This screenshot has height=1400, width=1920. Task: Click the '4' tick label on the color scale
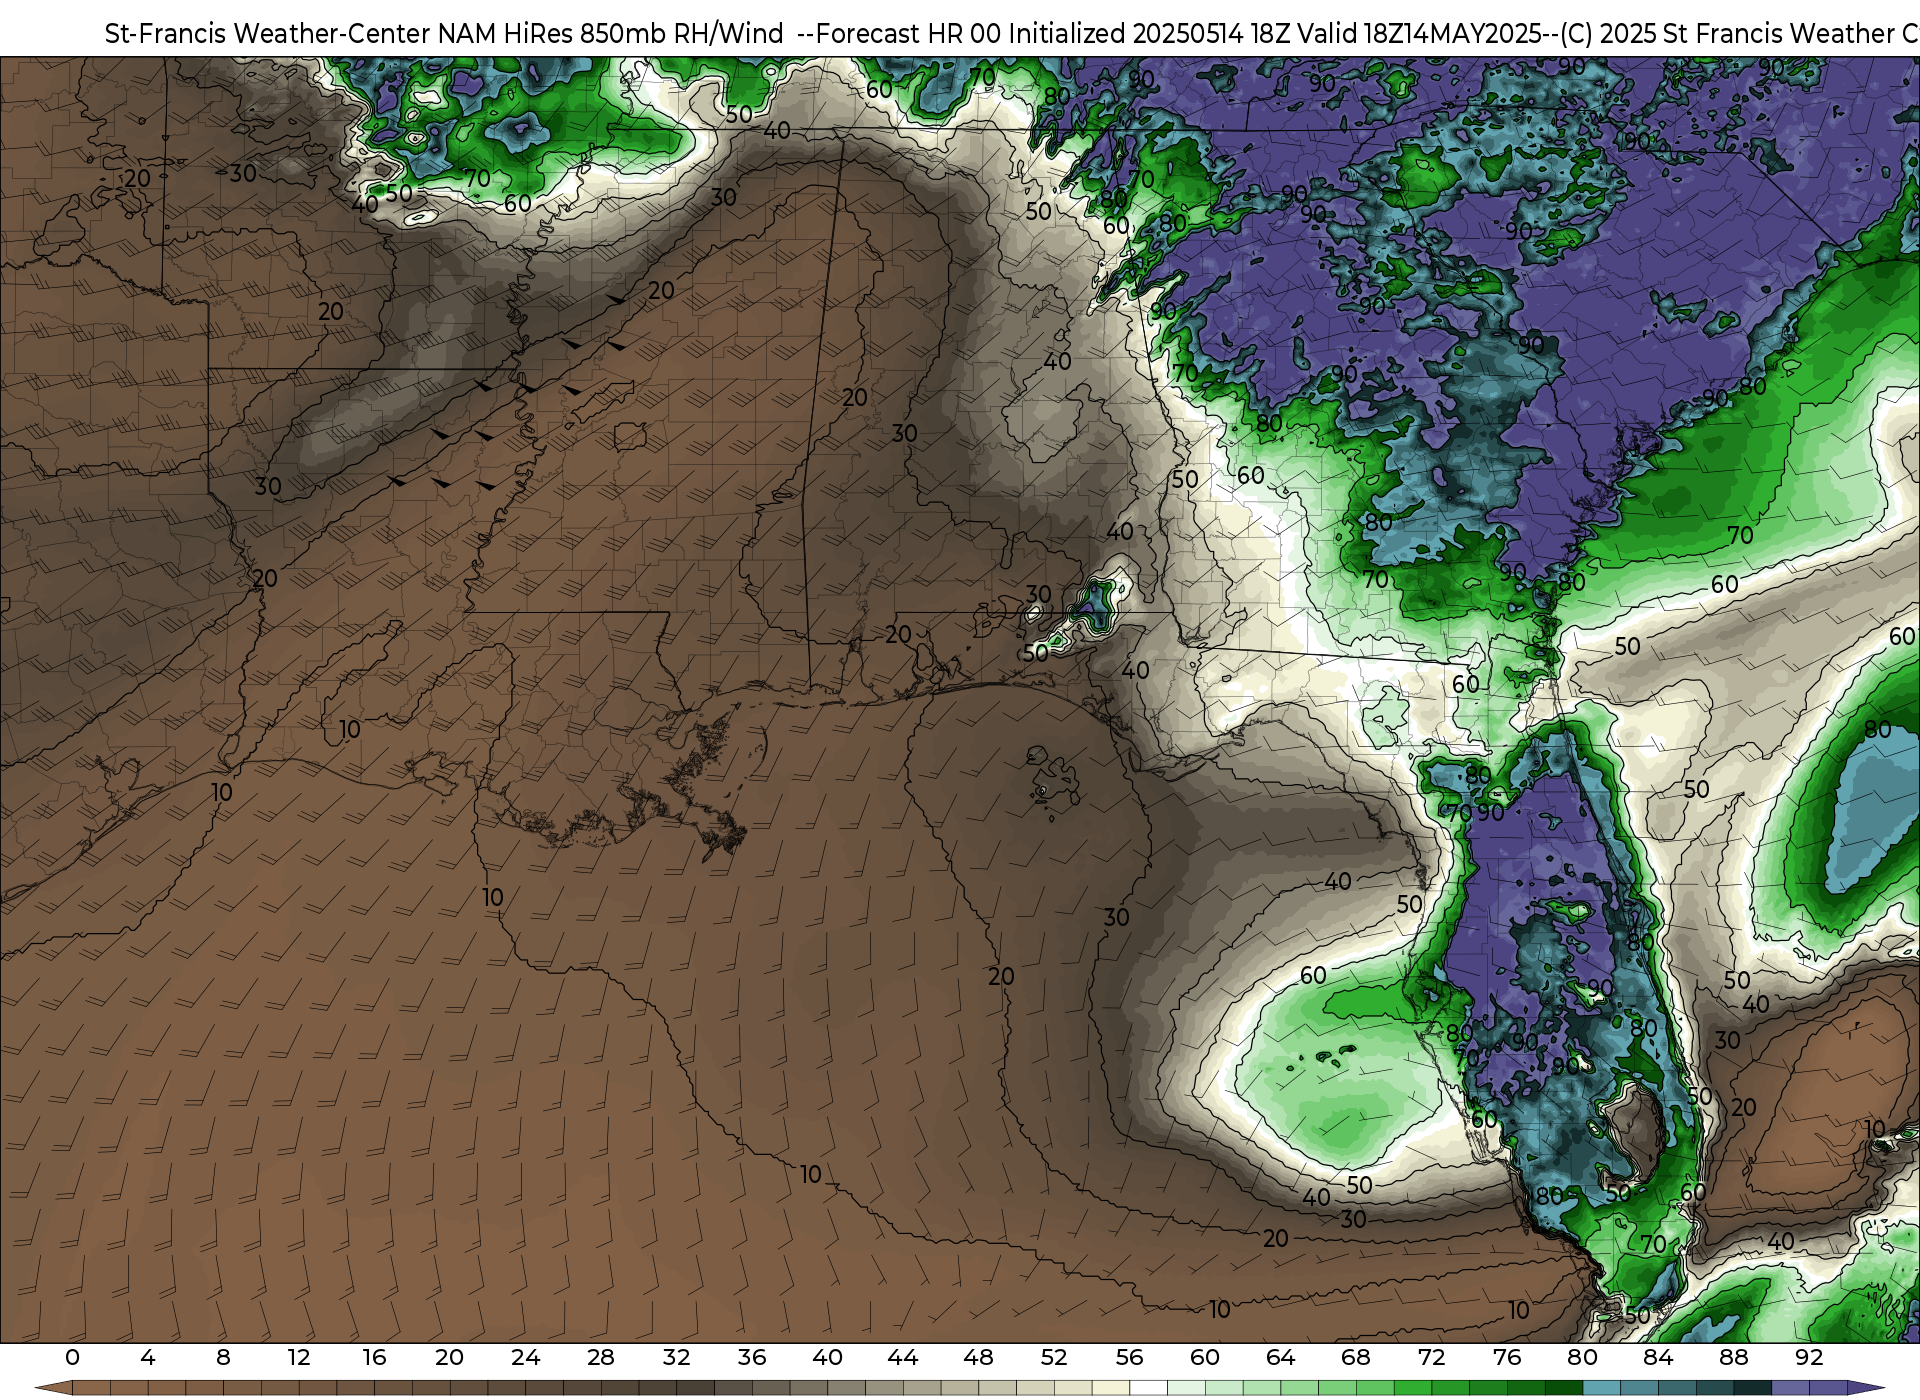click(148, 1357)
